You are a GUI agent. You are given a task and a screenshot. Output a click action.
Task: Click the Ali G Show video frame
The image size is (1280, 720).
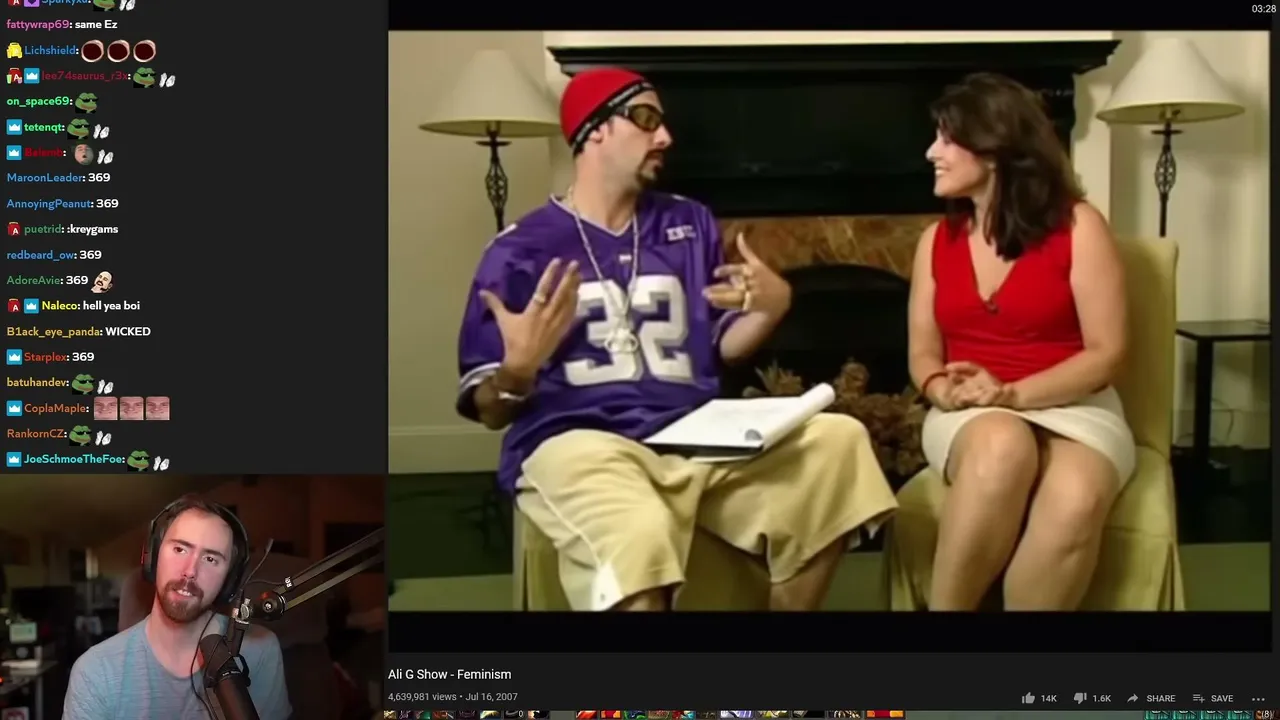coord(829,320)
